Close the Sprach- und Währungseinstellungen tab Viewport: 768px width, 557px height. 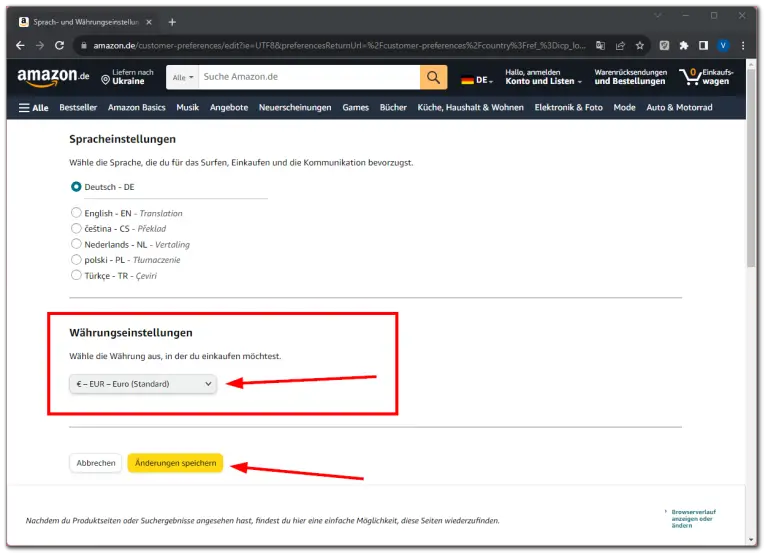149,22
